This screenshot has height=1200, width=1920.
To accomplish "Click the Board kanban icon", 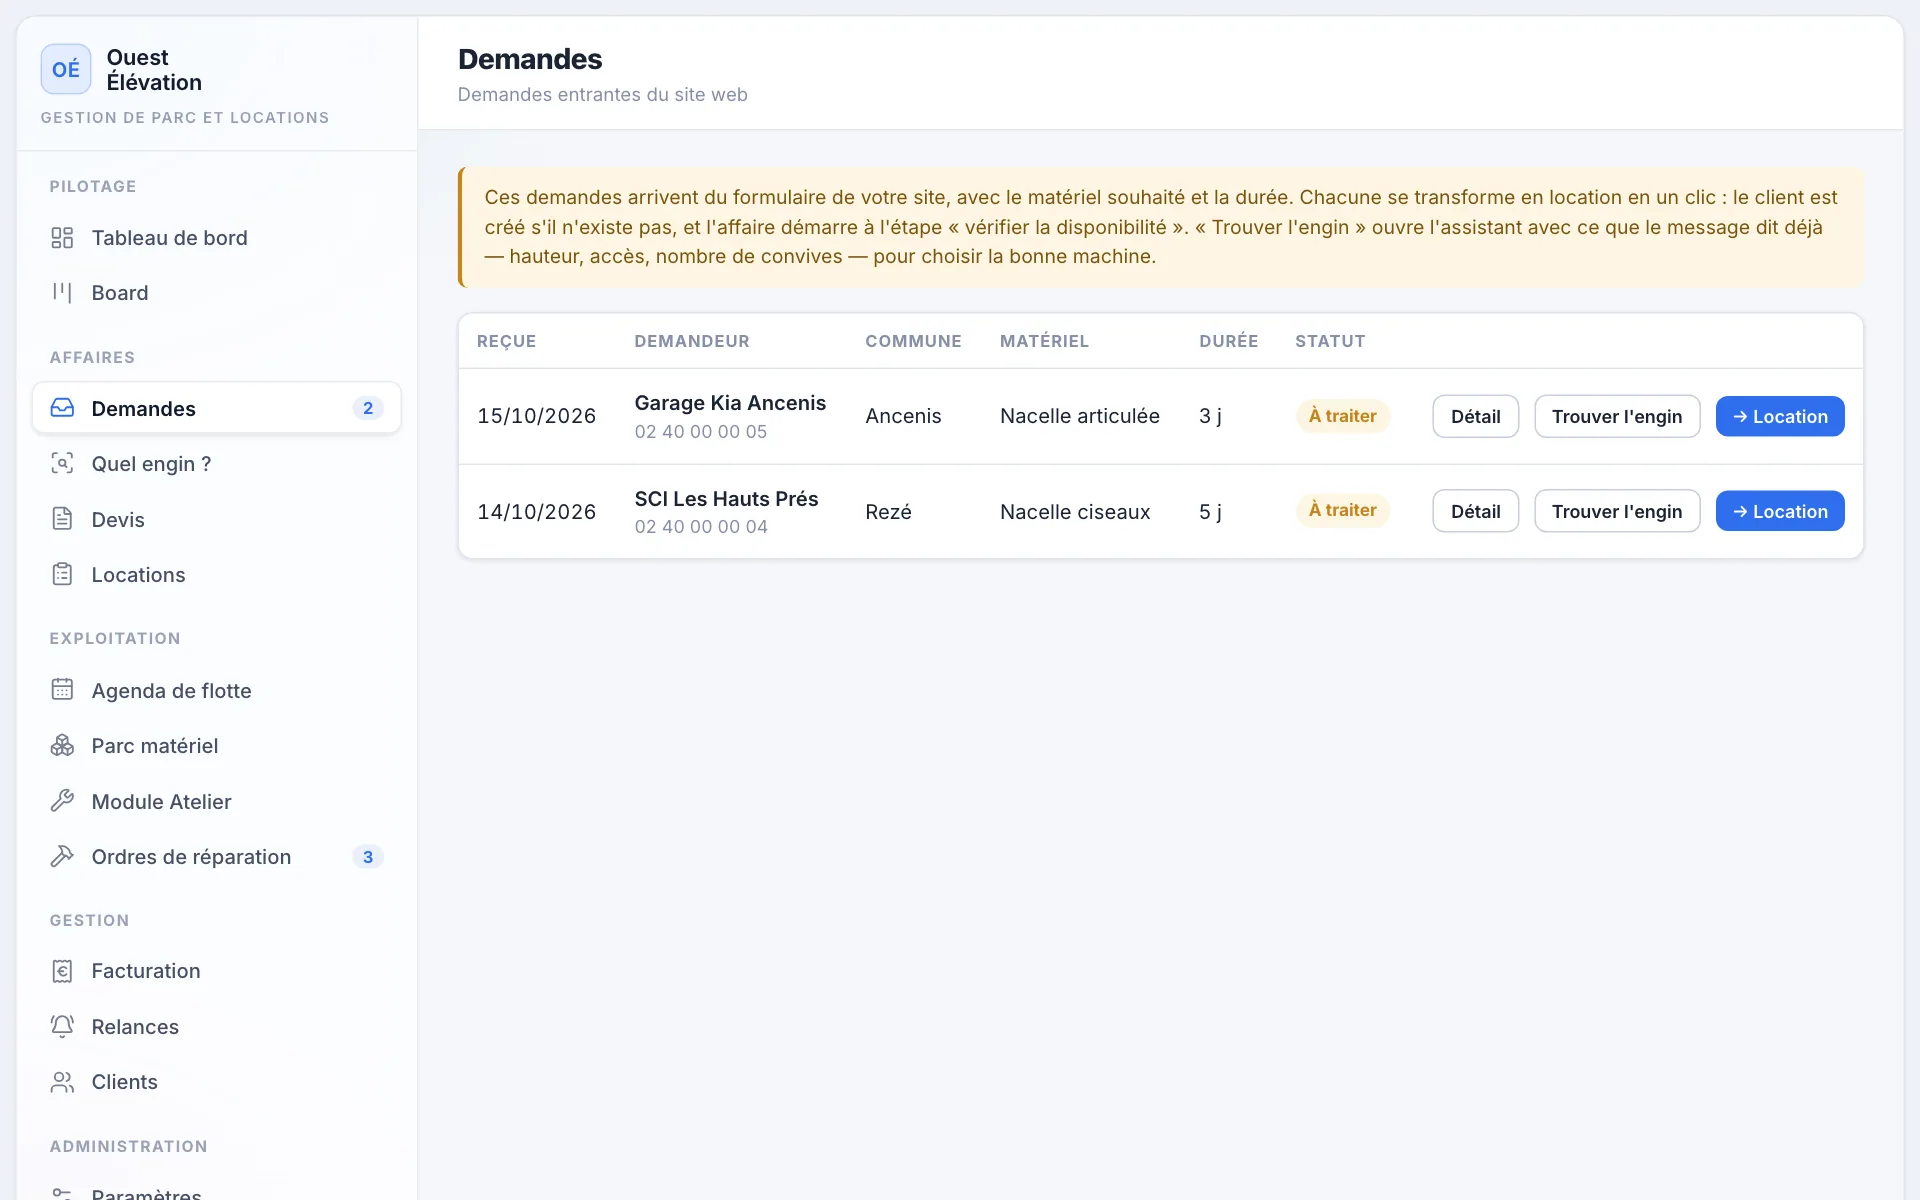I will coord(62,293).
